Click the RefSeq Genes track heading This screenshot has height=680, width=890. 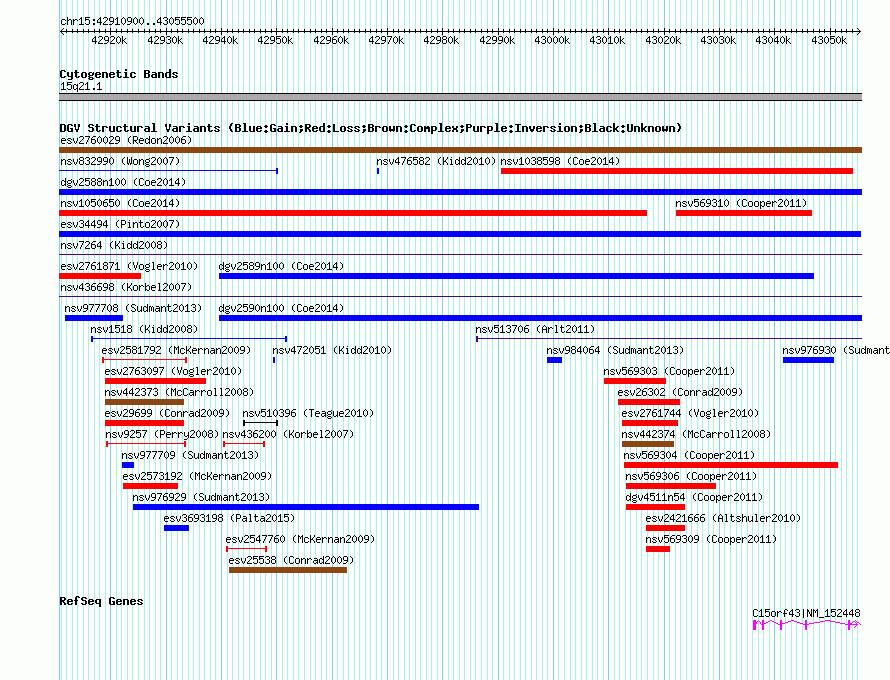click(101, 601)
